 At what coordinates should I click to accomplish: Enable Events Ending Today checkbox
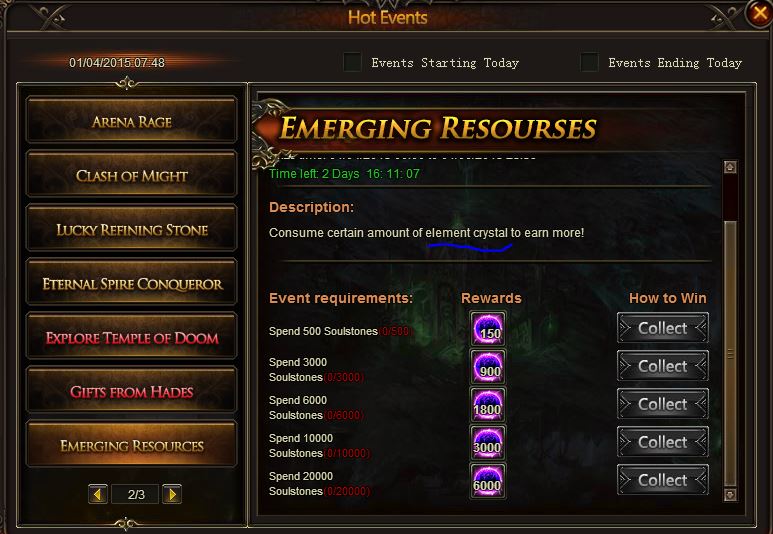589,63
